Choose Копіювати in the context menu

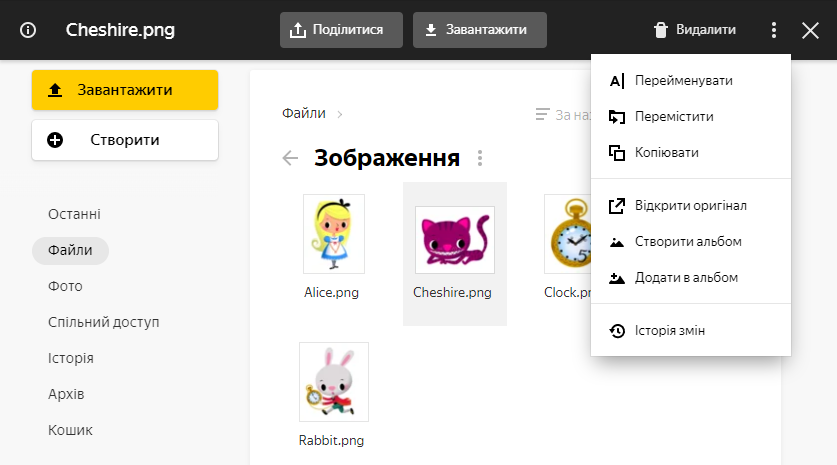[x=691, y=153]
